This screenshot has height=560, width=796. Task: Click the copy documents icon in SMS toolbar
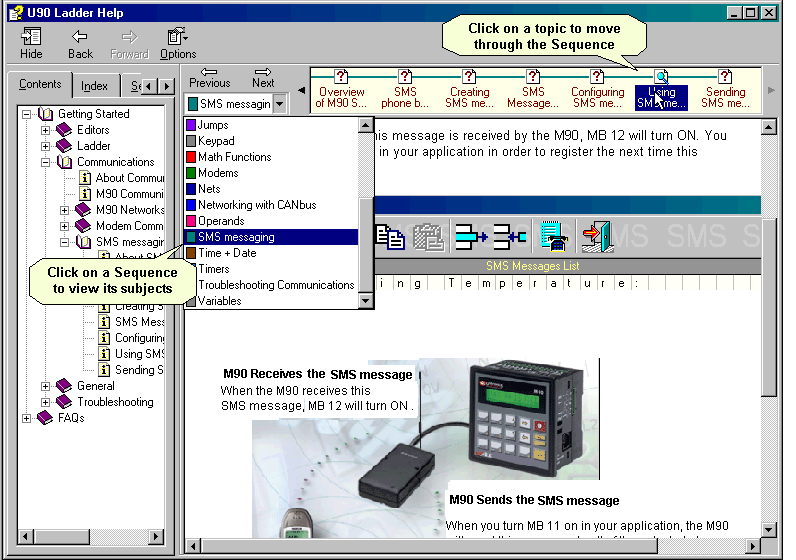click(x=390, y=237)
